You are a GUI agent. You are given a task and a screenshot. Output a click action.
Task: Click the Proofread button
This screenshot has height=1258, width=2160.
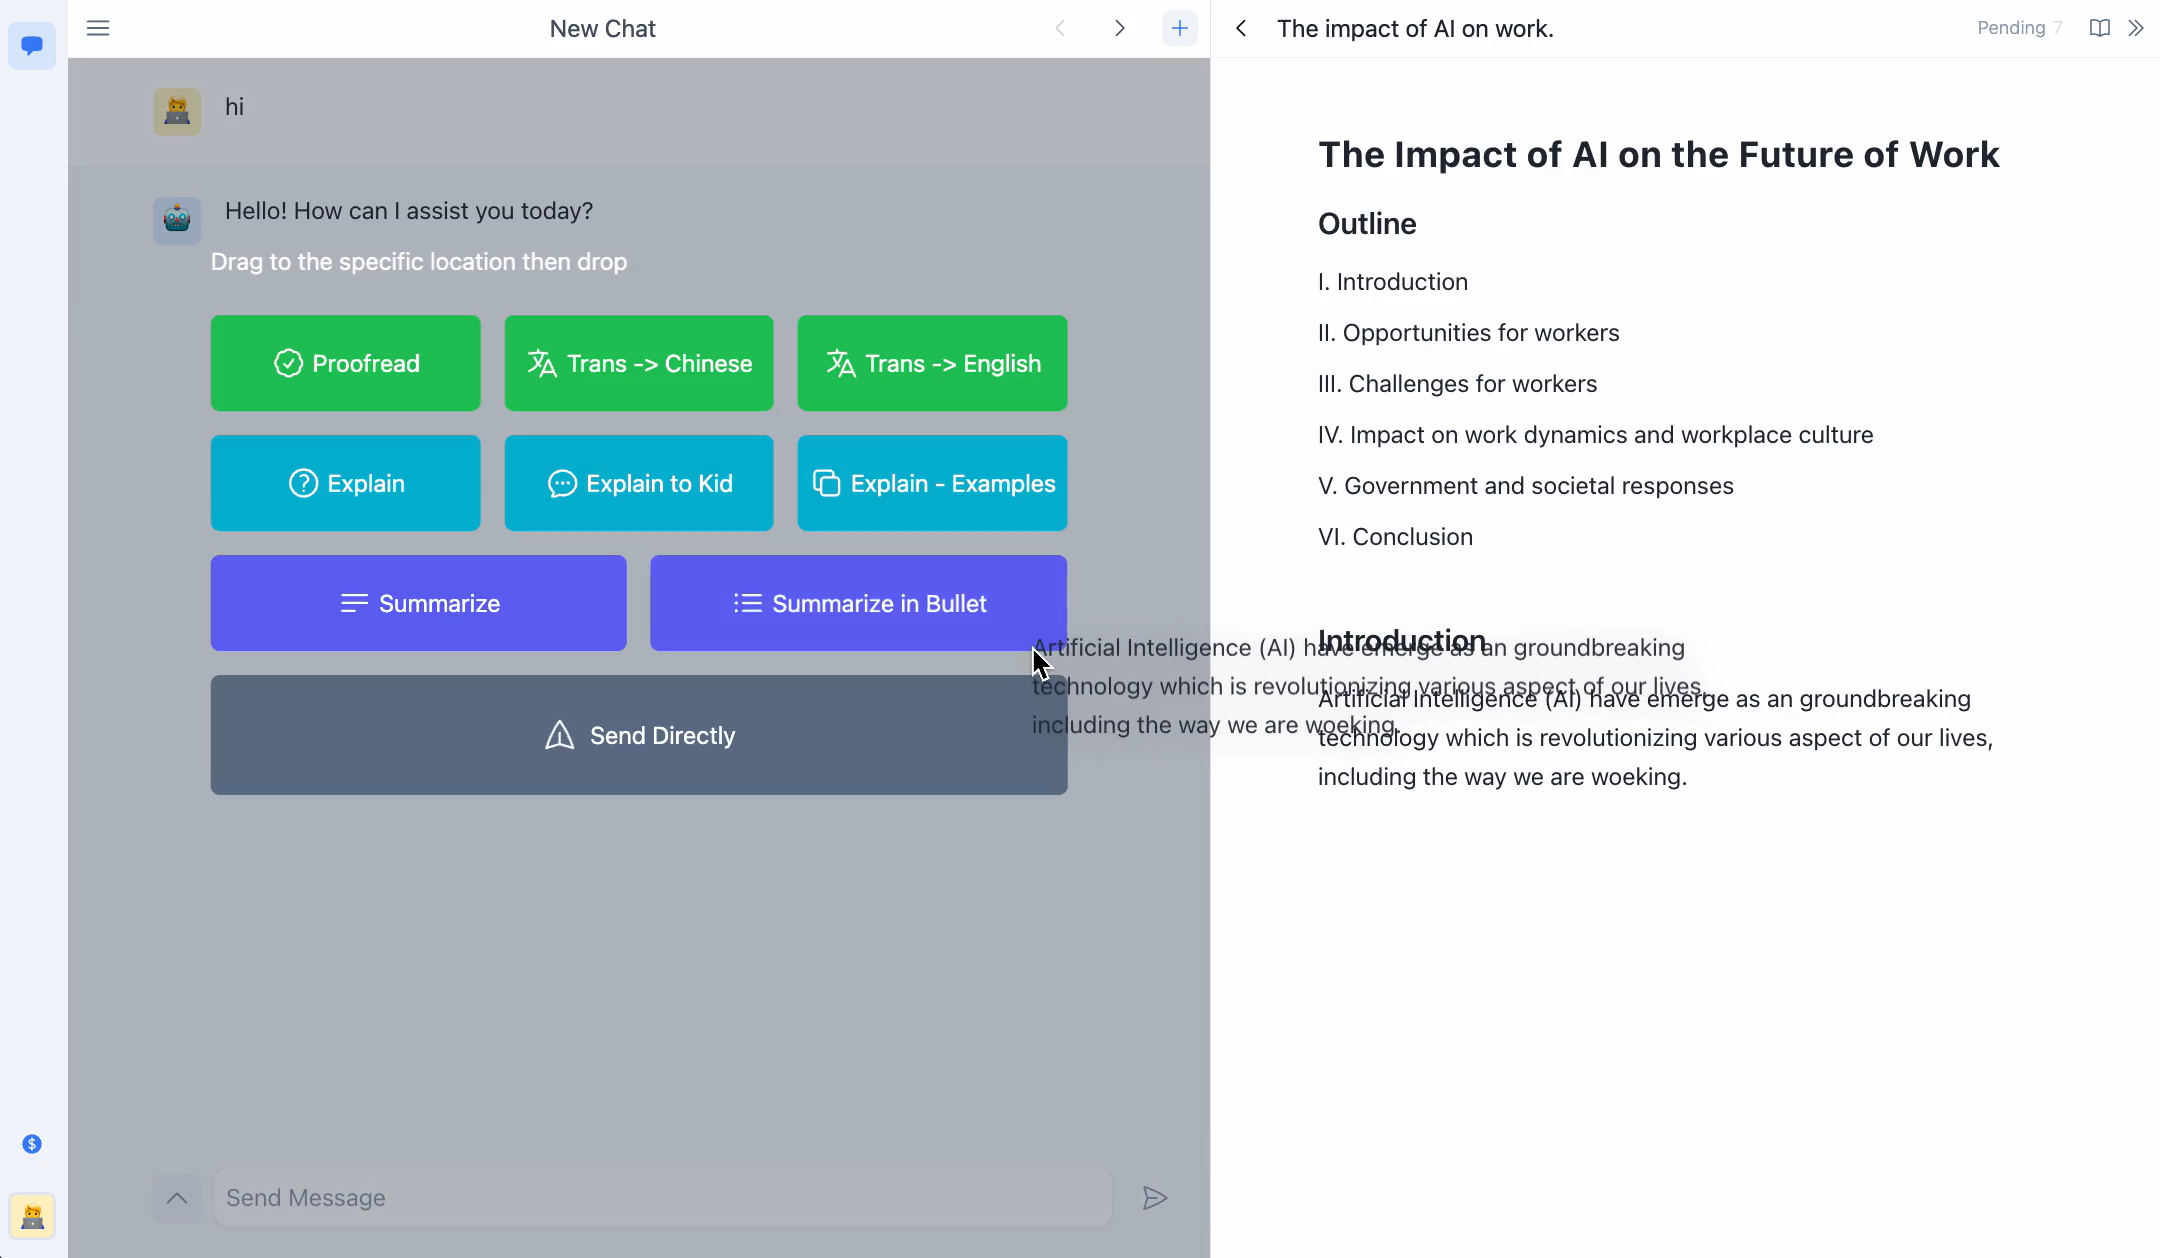coord(345,363)
